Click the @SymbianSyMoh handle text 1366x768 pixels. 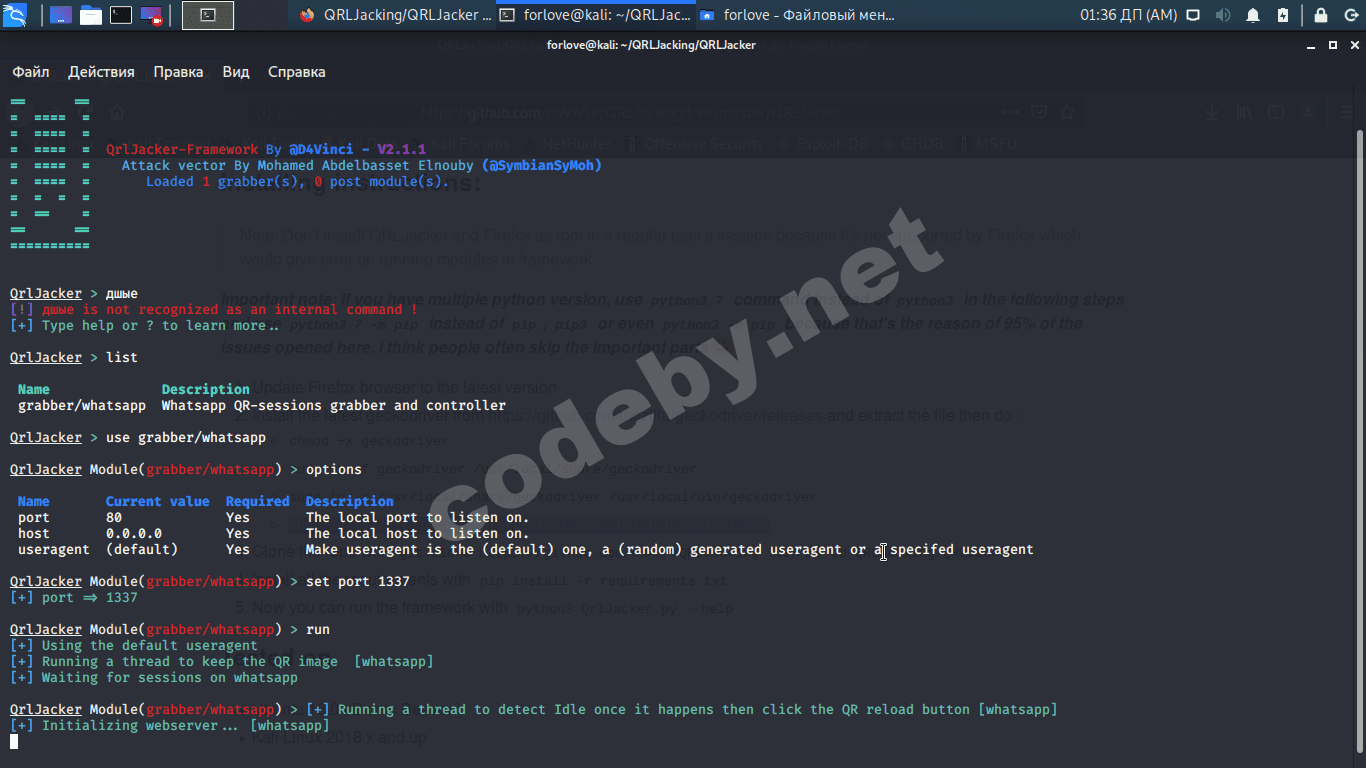pyautogui.click(x=542, y=165)
